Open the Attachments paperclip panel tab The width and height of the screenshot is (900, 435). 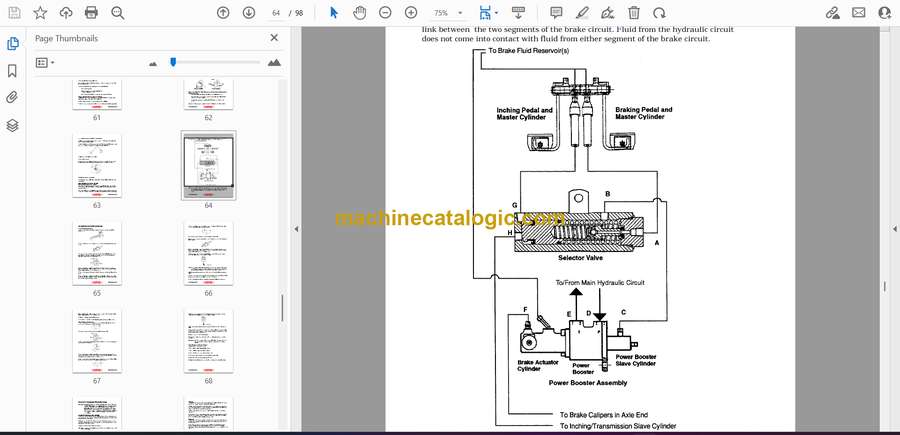(12, 98)
